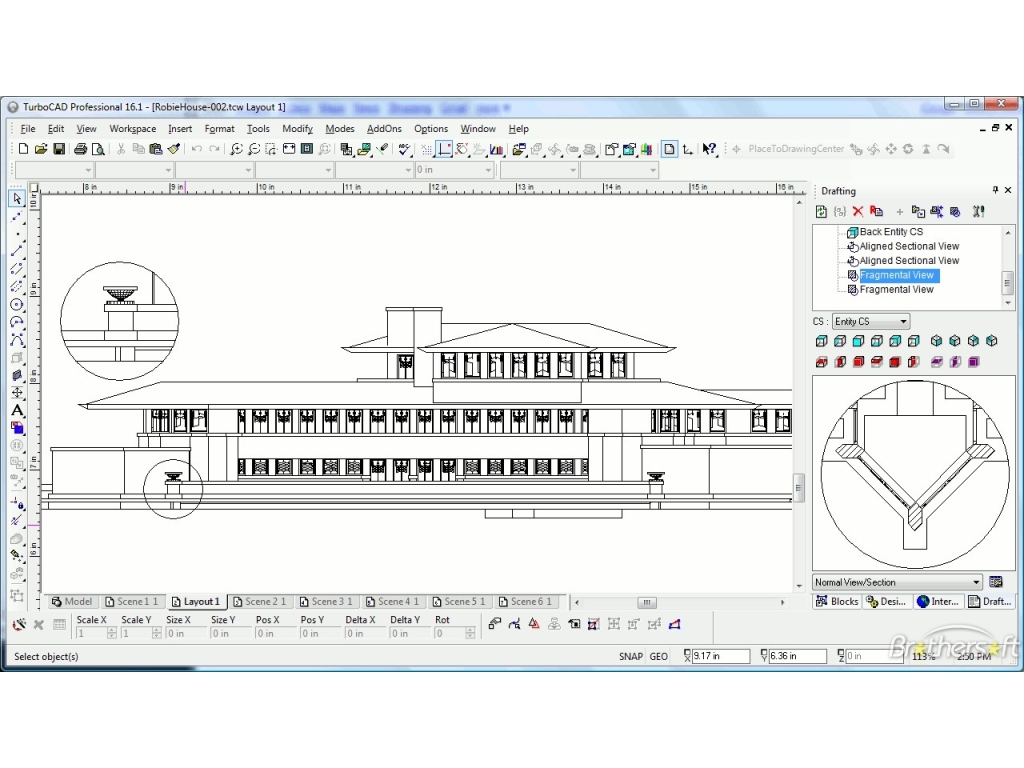Pin the Drafting palette with the pushpin icon
1024x768 pixels.
click(995, 190)
